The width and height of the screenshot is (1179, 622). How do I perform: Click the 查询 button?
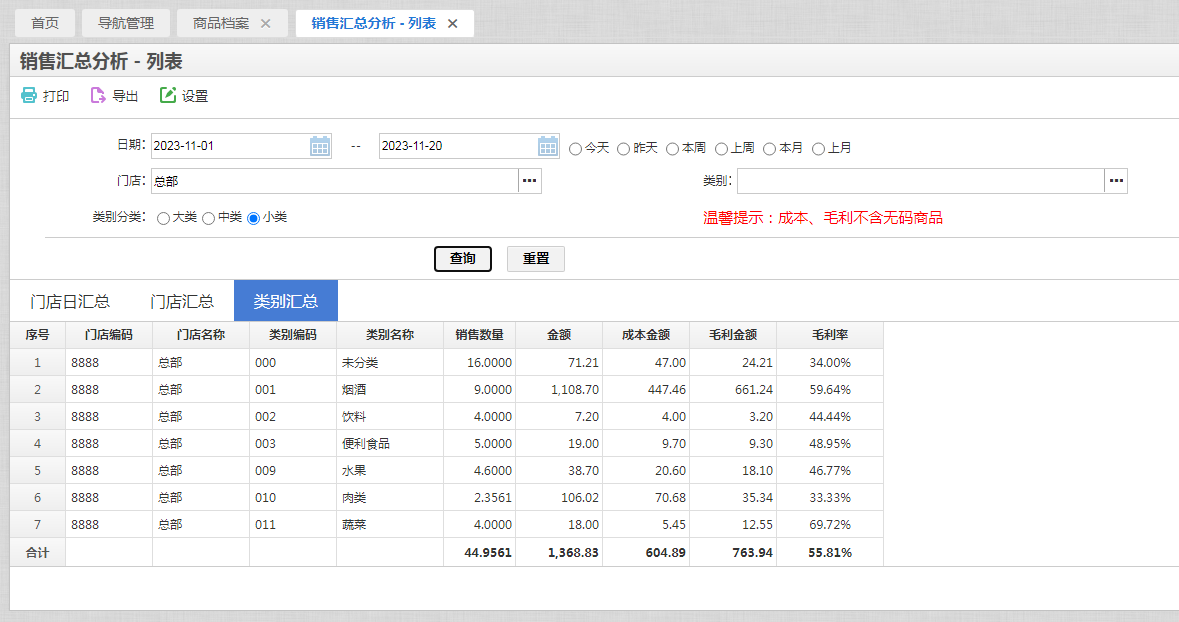point(462,259)
